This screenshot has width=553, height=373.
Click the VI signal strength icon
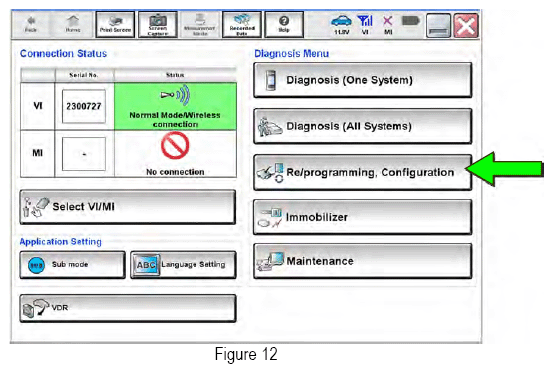point(365,25)
